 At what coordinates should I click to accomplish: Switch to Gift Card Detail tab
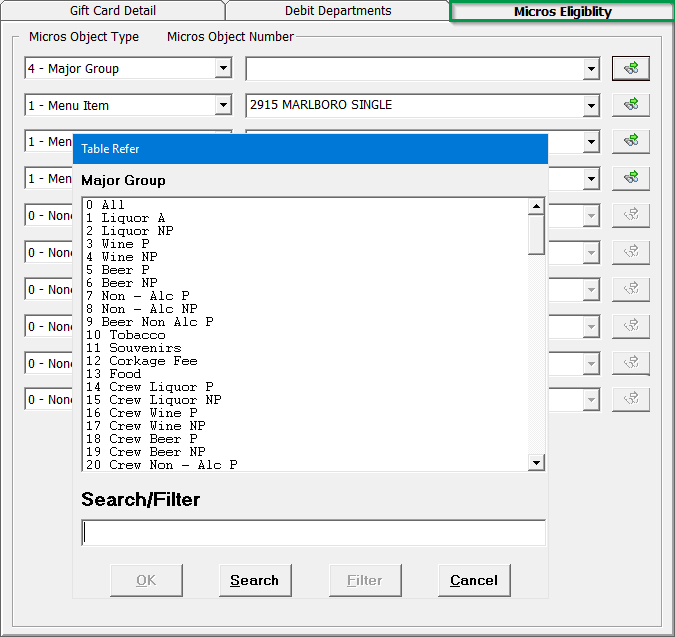coord(113,10)
